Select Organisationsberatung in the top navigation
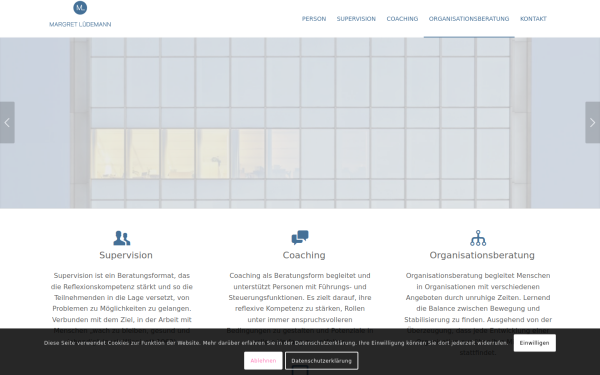Image resolution: width=600 pixels, height=375 pixels. point(469,19)
